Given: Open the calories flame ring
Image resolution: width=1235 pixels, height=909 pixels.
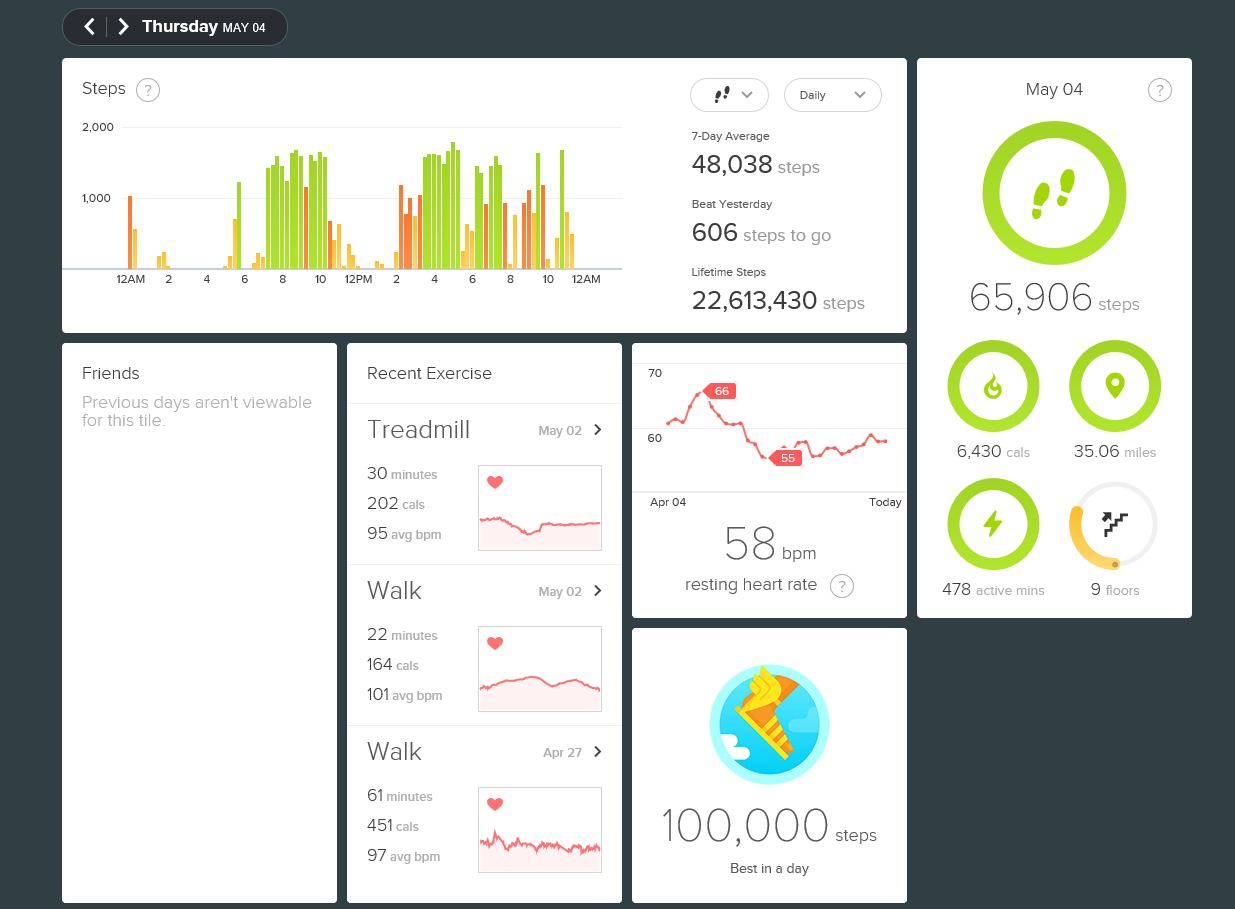Looking at the screenshot, I should [993, 386].
